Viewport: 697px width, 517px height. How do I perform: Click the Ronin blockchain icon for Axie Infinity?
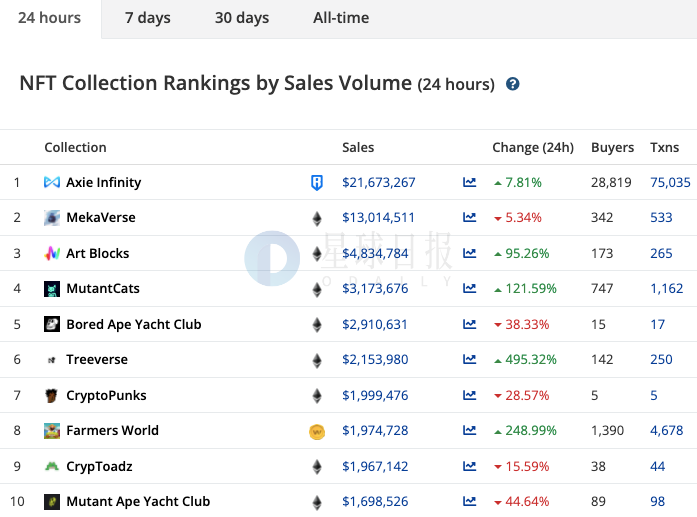(316, 182)
